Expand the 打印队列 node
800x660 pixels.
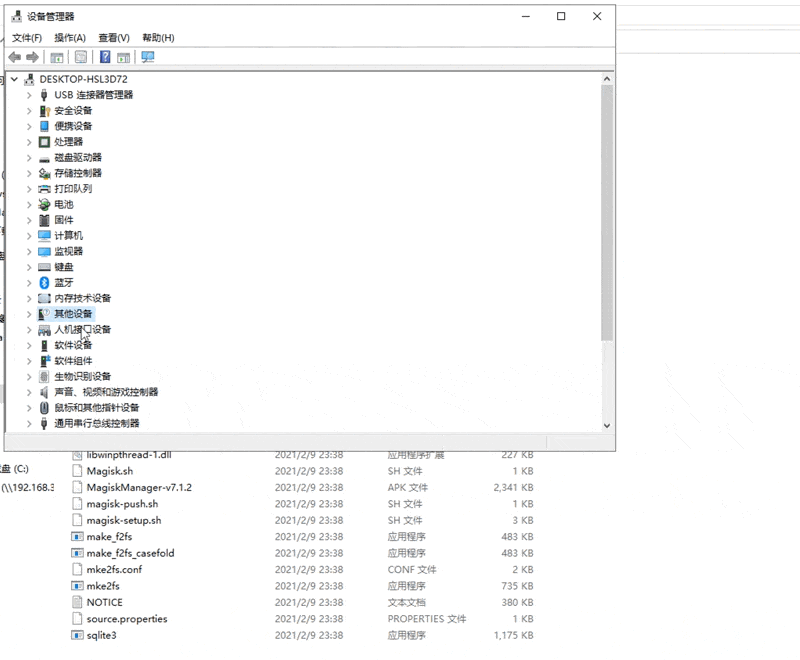29,189
